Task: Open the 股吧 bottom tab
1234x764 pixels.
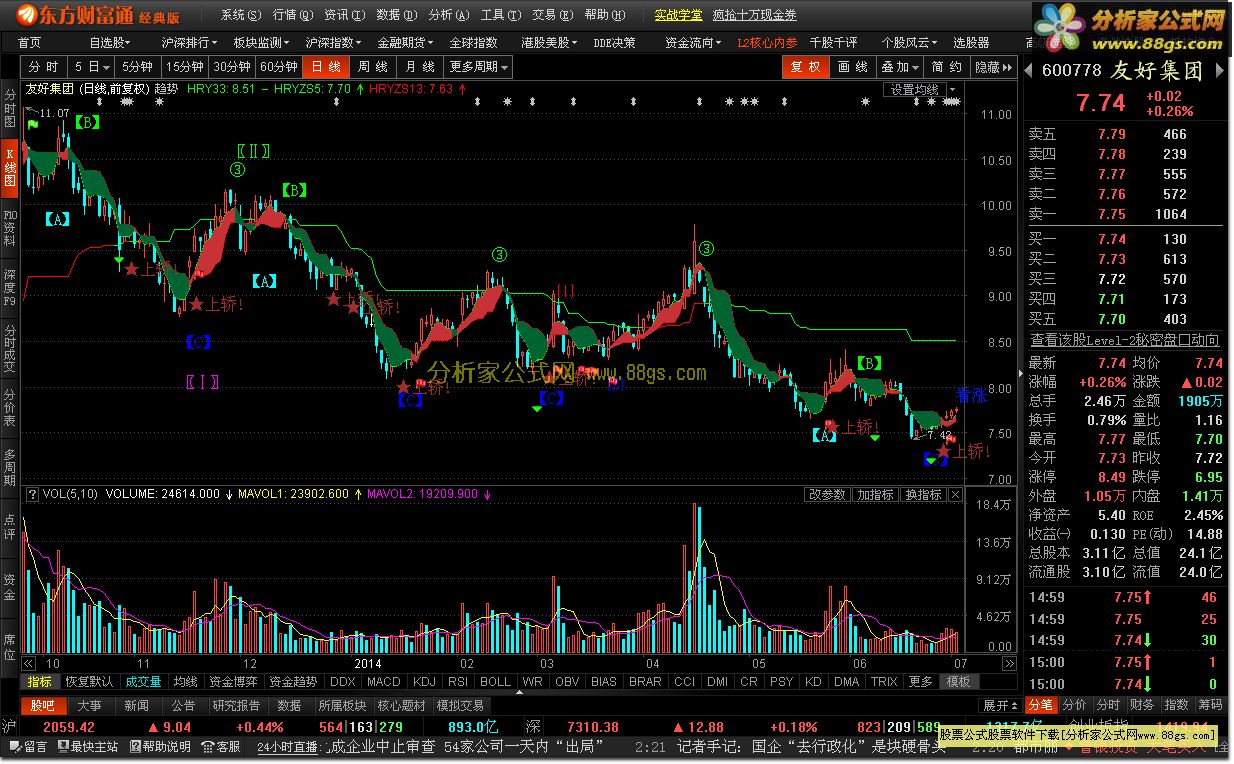Action: [43, 705]
